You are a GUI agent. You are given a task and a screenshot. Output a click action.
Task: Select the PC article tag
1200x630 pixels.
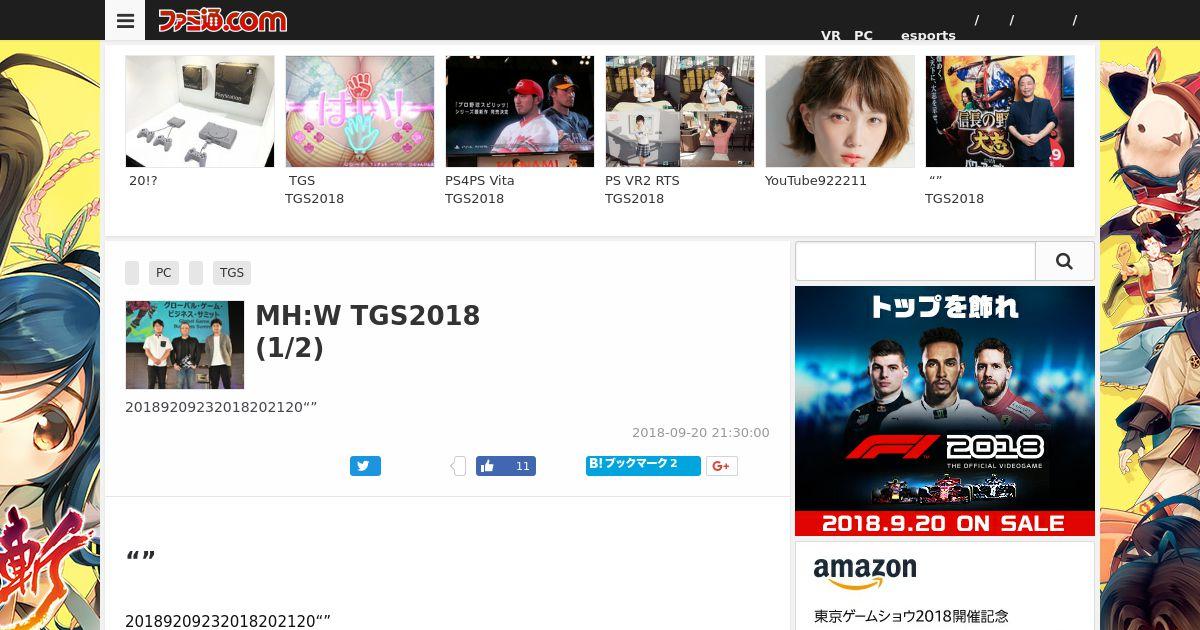pos(164,272)
